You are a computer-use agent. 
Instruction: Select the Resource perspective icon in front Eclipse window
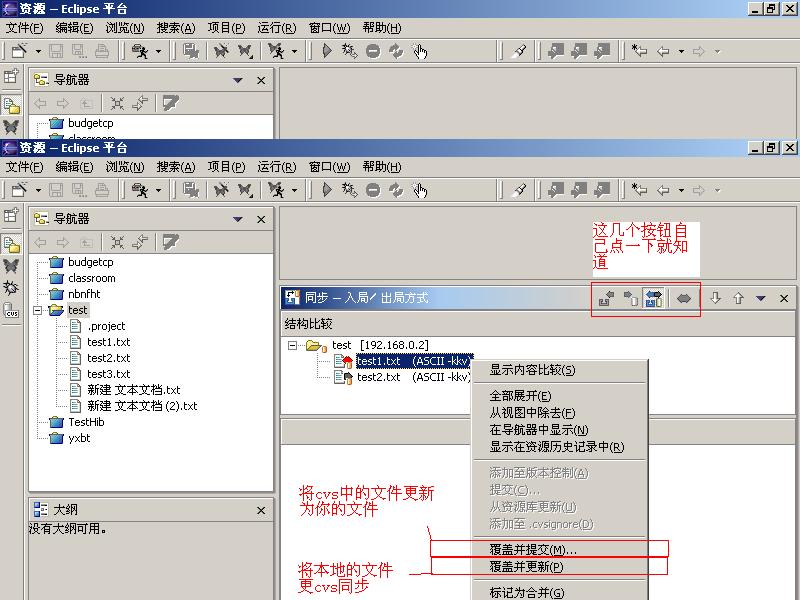point(11,244)
